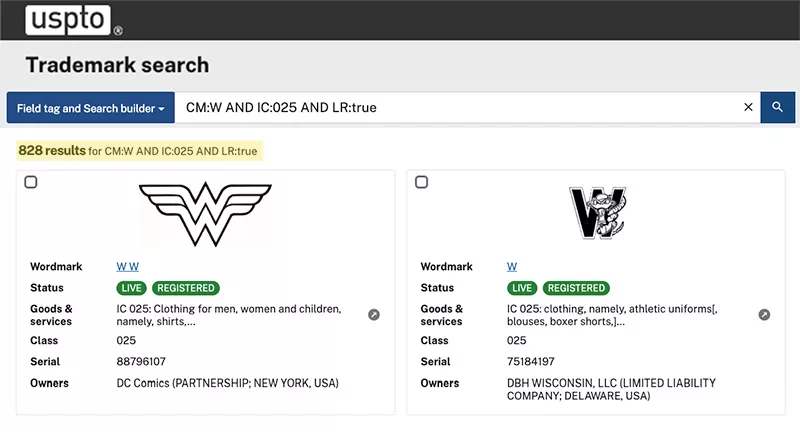Select the W W trademark checkbox

31,182
